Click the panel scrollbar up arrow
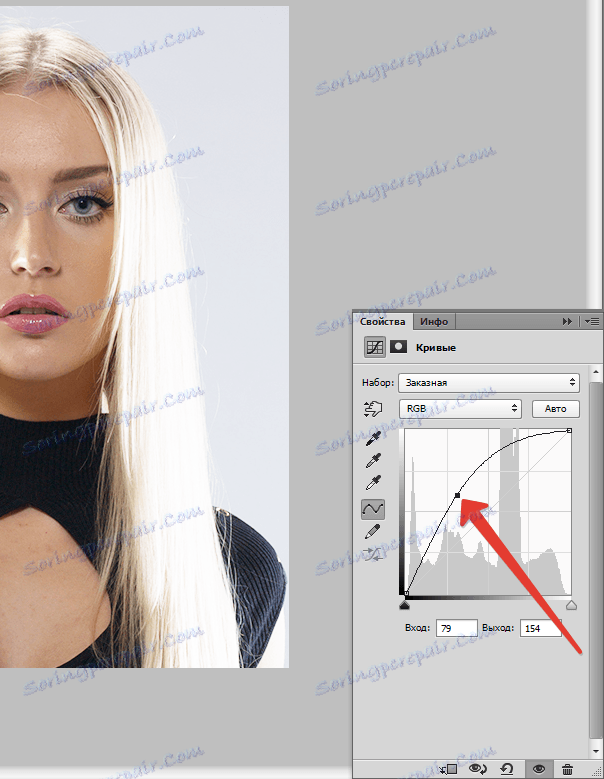The height and width of the screenshot is (779, 604). coord(596,372)
